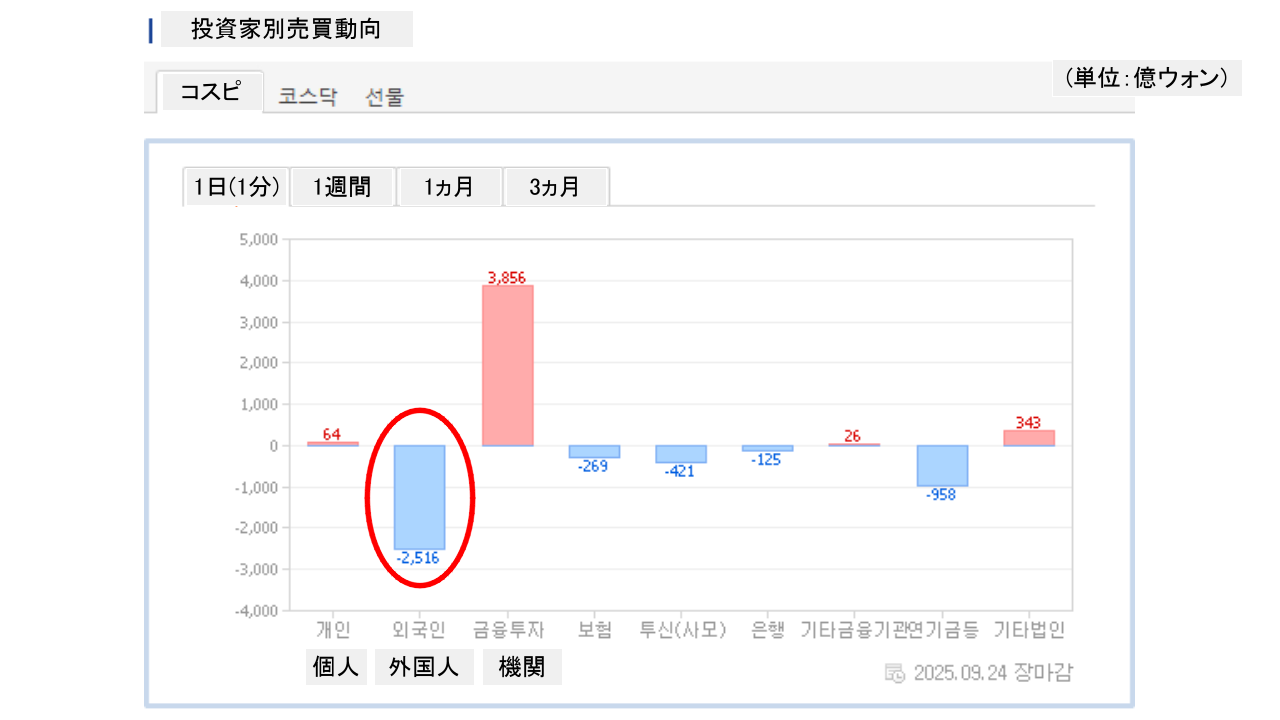
Task: Click the 投資家別売買動向 title
Action: 286,29
